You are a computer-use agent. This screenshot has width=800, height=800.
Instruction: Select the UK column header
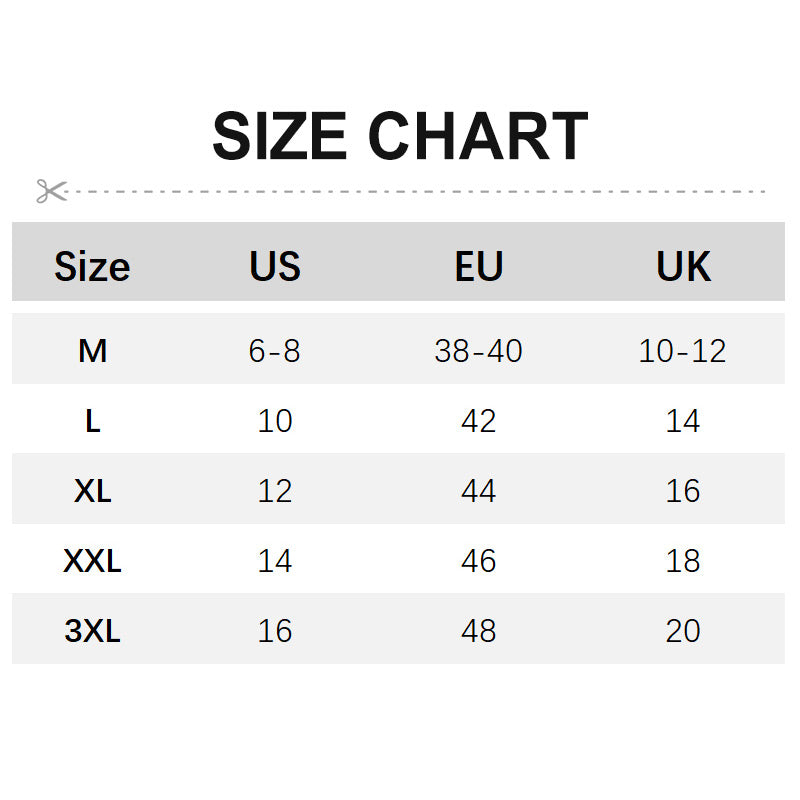(683, 267)
